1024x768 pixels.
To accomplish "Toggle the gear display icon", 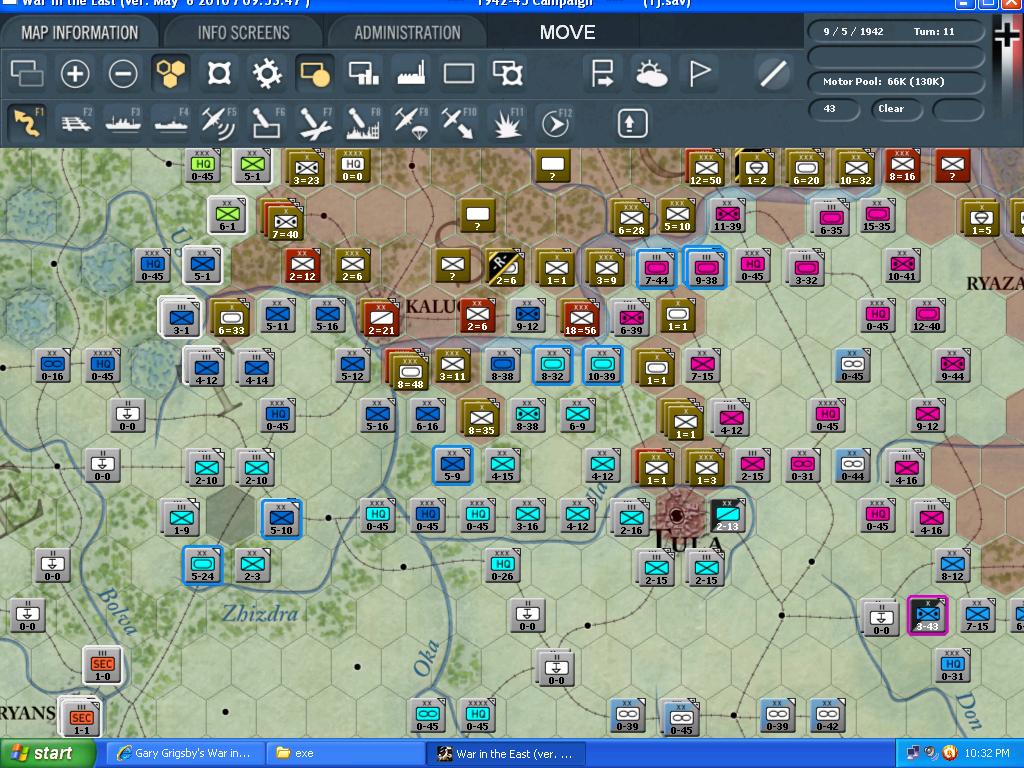I will pos(267,73).
